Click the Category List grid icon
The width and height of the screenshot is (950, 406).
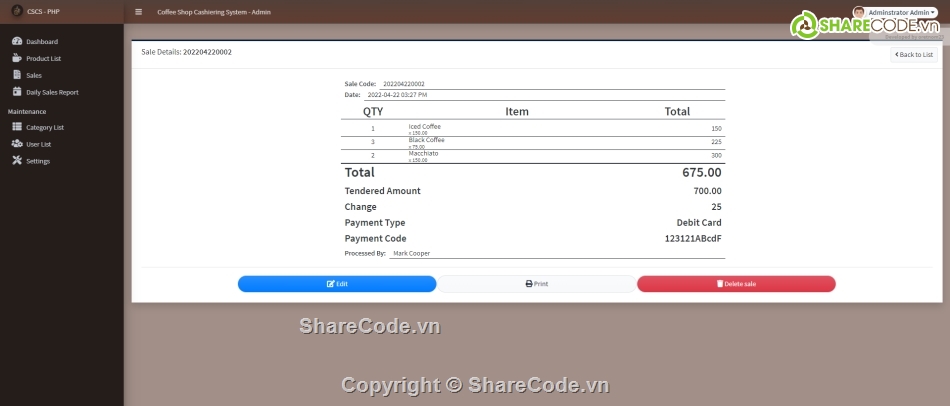17,127
